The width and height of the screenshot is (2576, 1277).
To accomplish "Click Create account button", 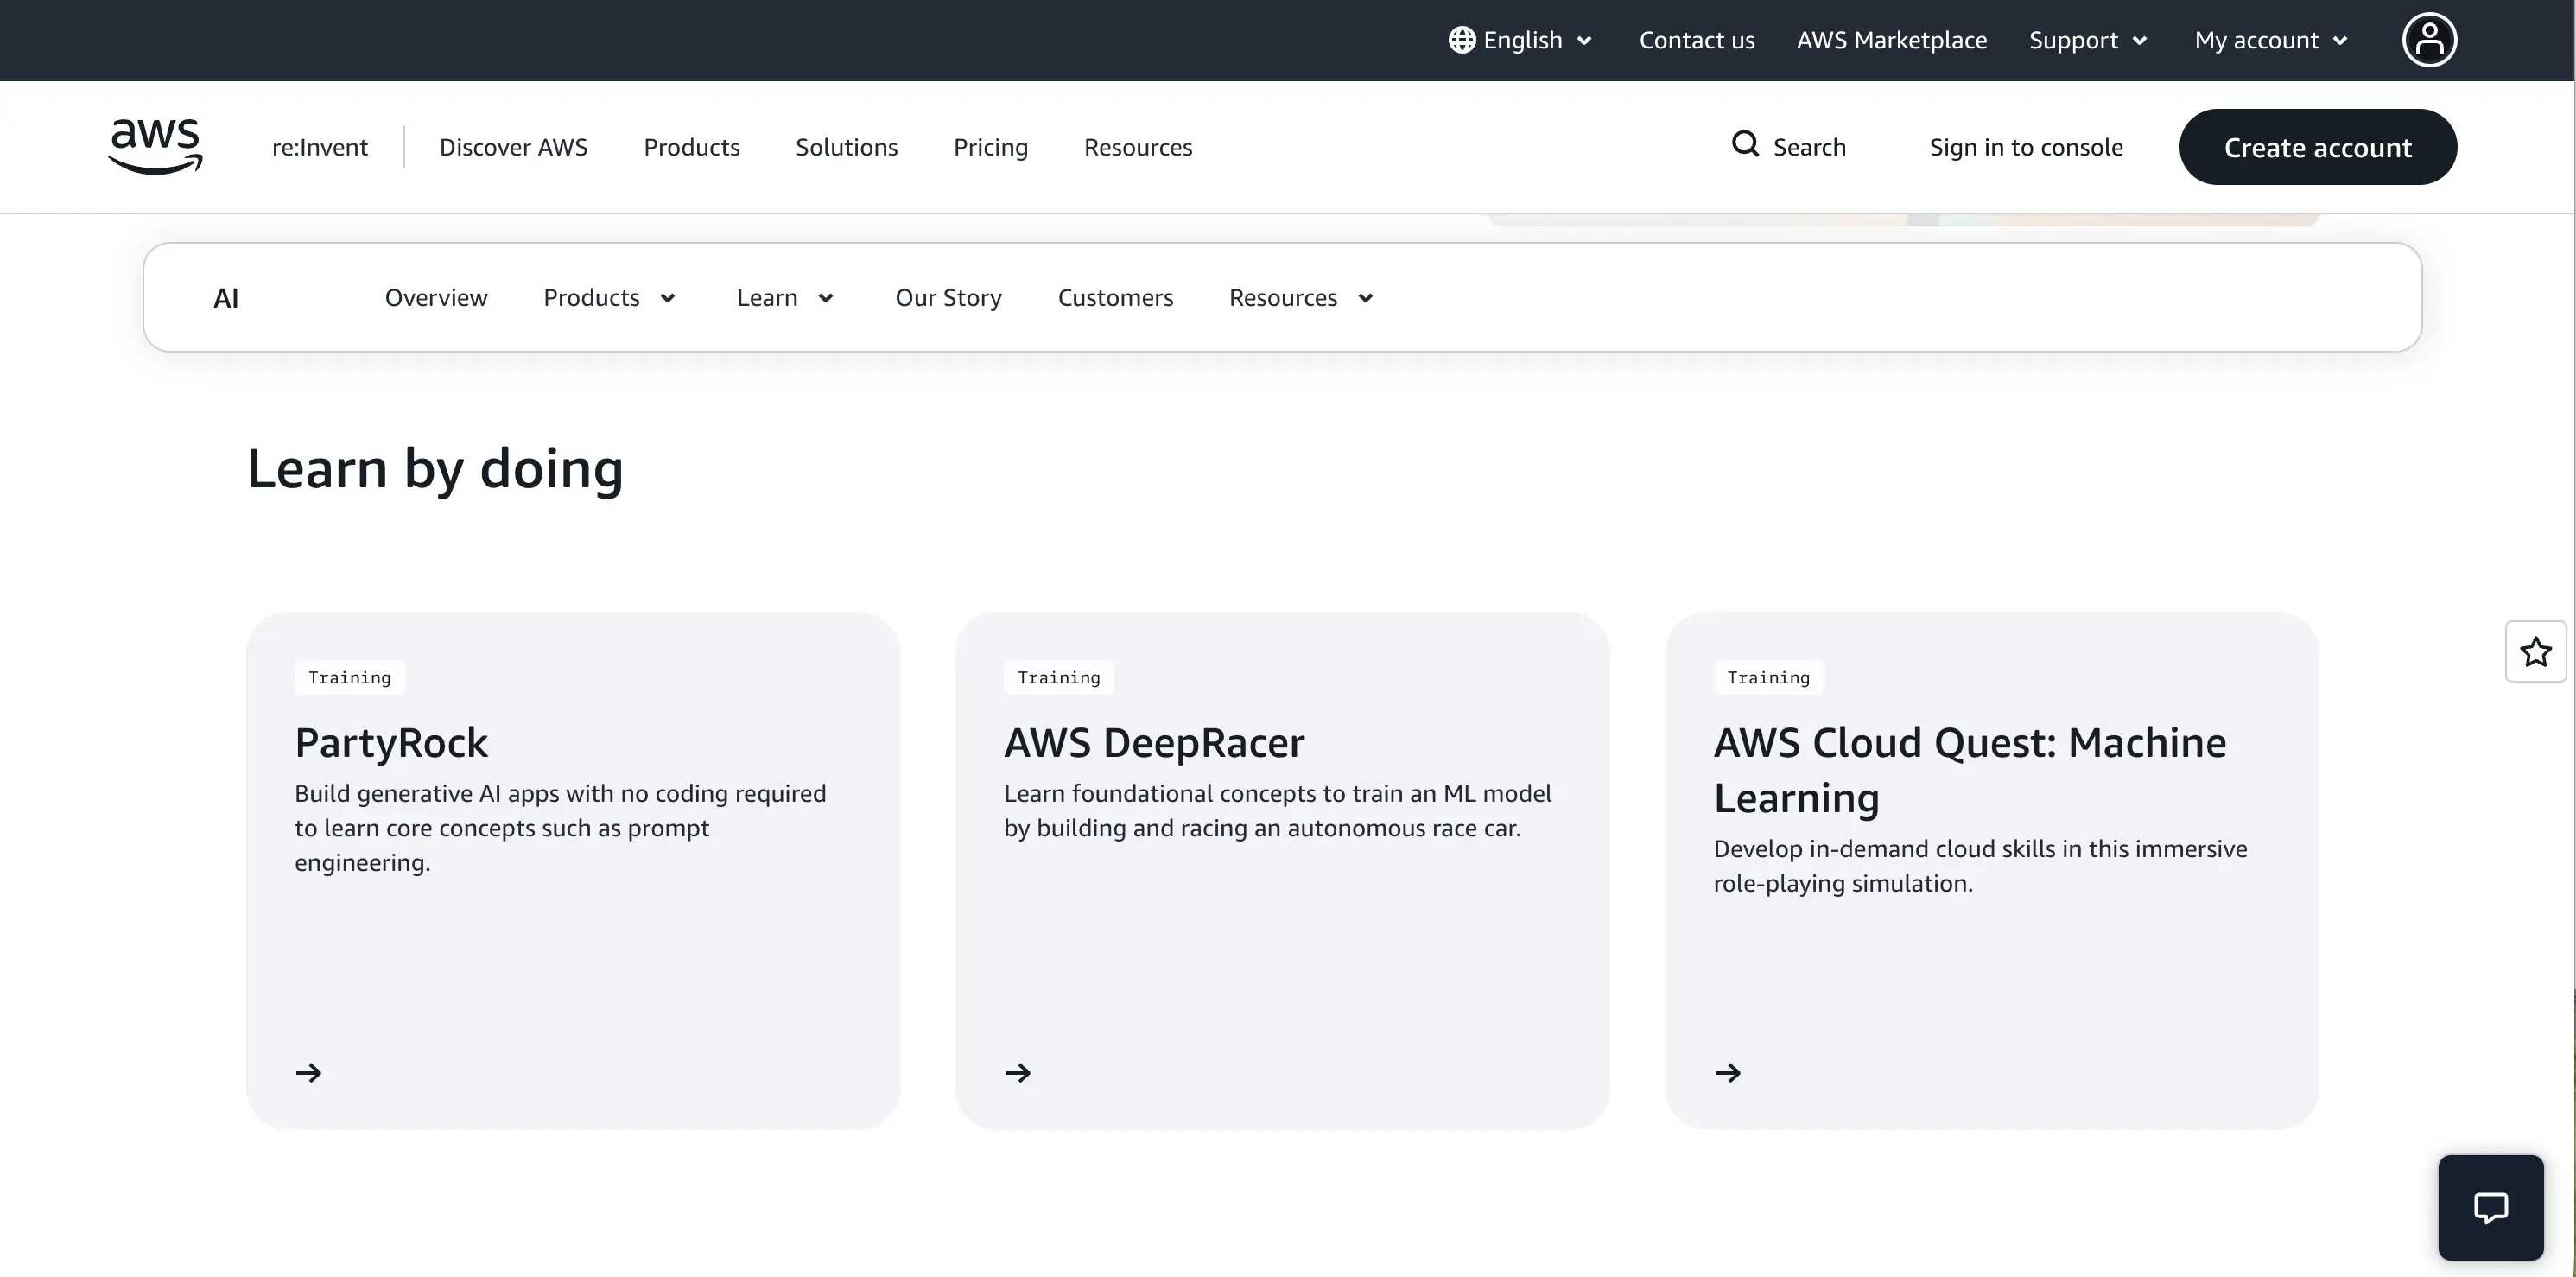I will [2318, 147].
